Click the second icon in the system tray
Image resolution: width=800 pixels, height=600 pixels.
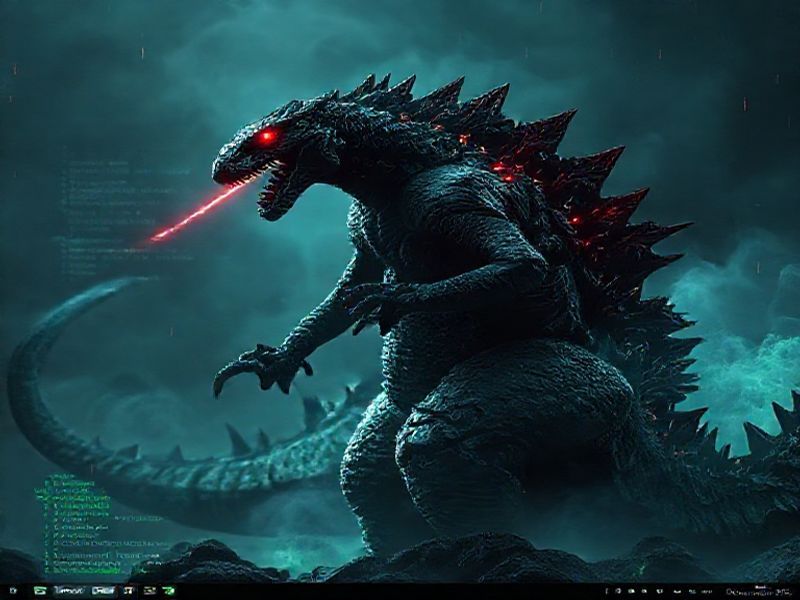point(618,591)
